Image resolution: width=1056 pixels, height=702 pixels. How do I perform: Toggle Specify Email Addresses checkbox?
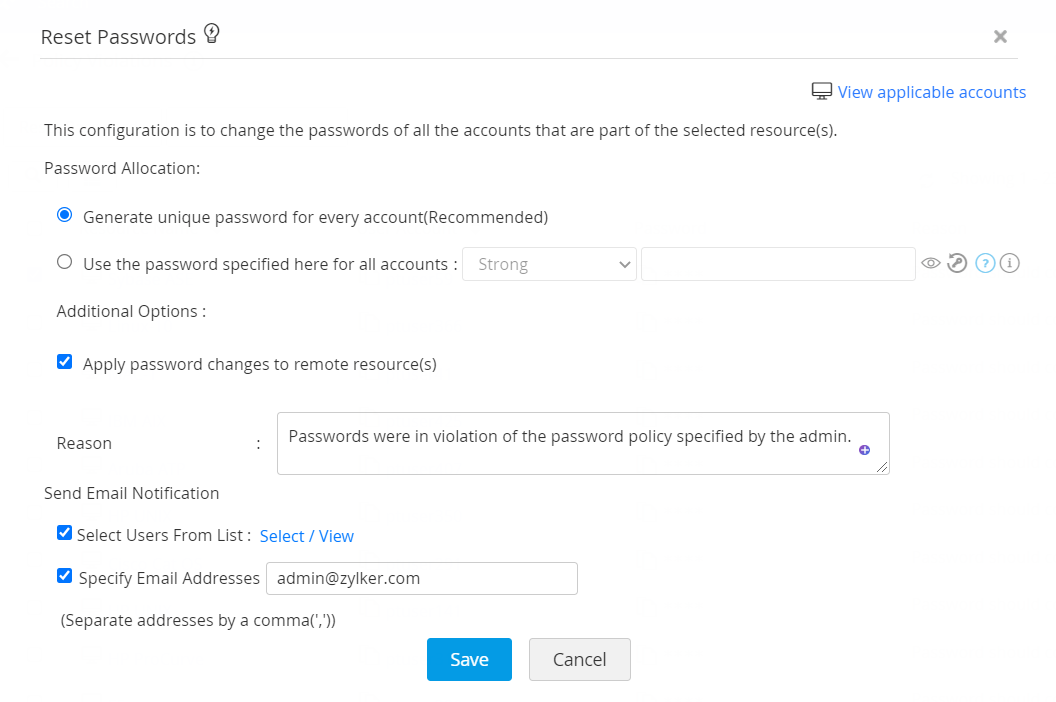click(65, 576)
